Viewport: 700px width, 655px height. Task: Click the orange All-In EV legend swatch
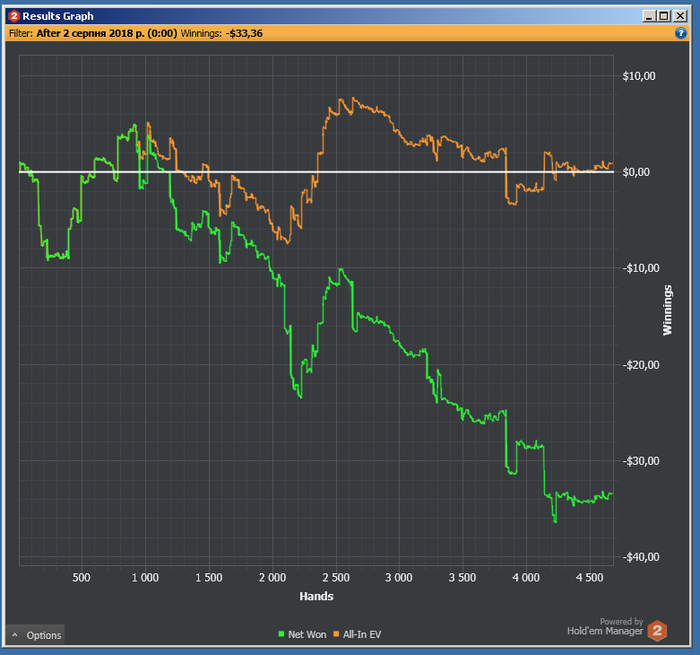336,634
